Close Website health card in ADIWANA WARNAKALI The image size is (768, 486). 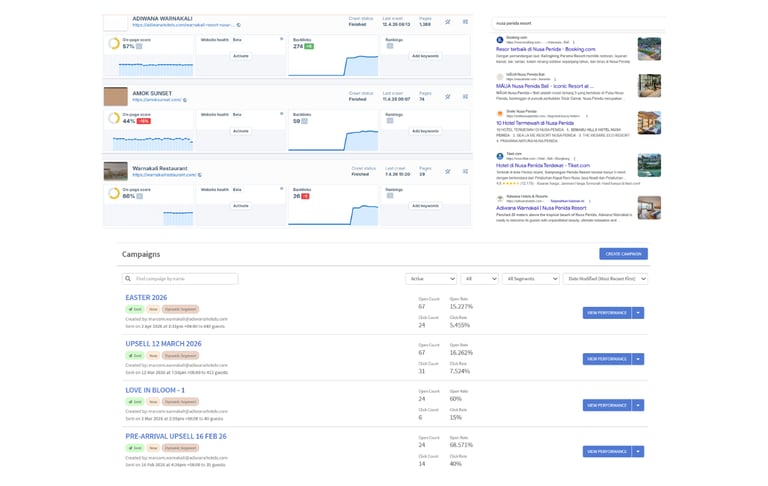281,39
